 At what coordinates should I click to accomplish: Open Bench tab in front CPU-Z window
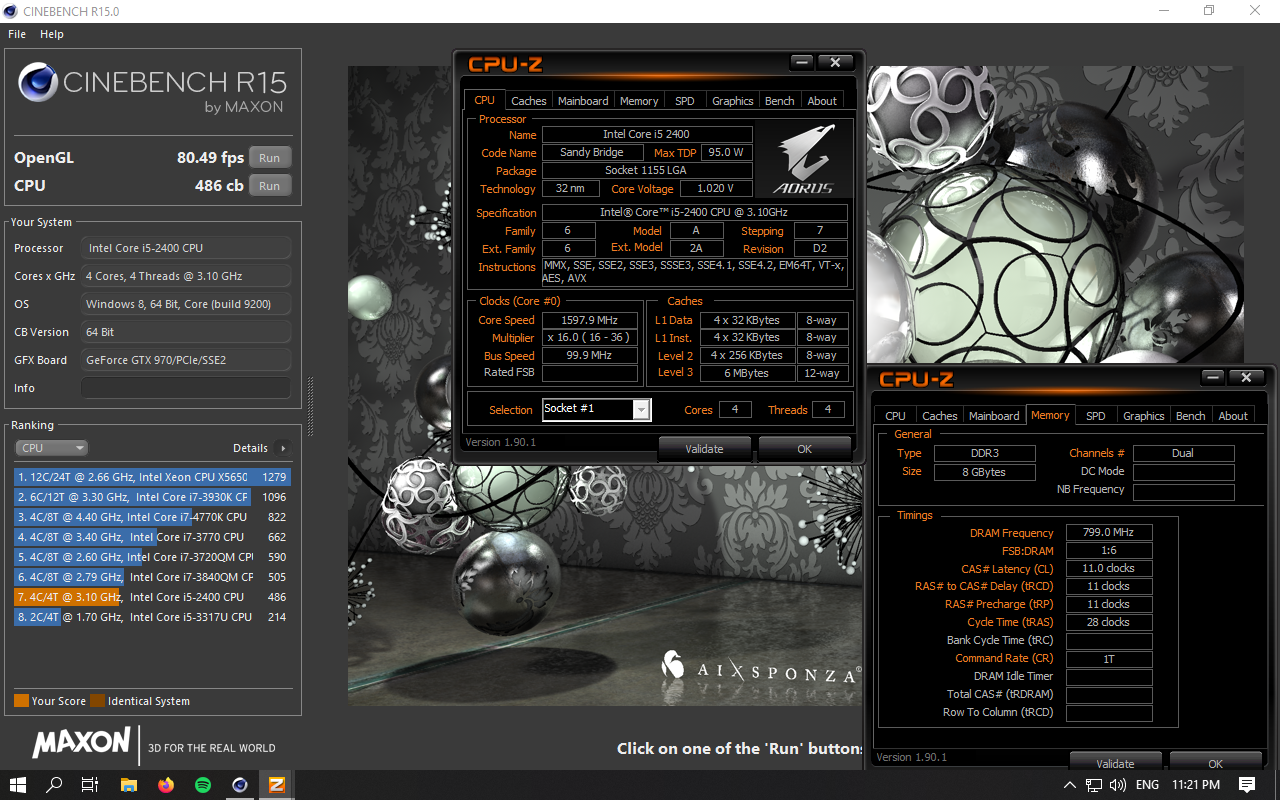(x=780, y=101)
